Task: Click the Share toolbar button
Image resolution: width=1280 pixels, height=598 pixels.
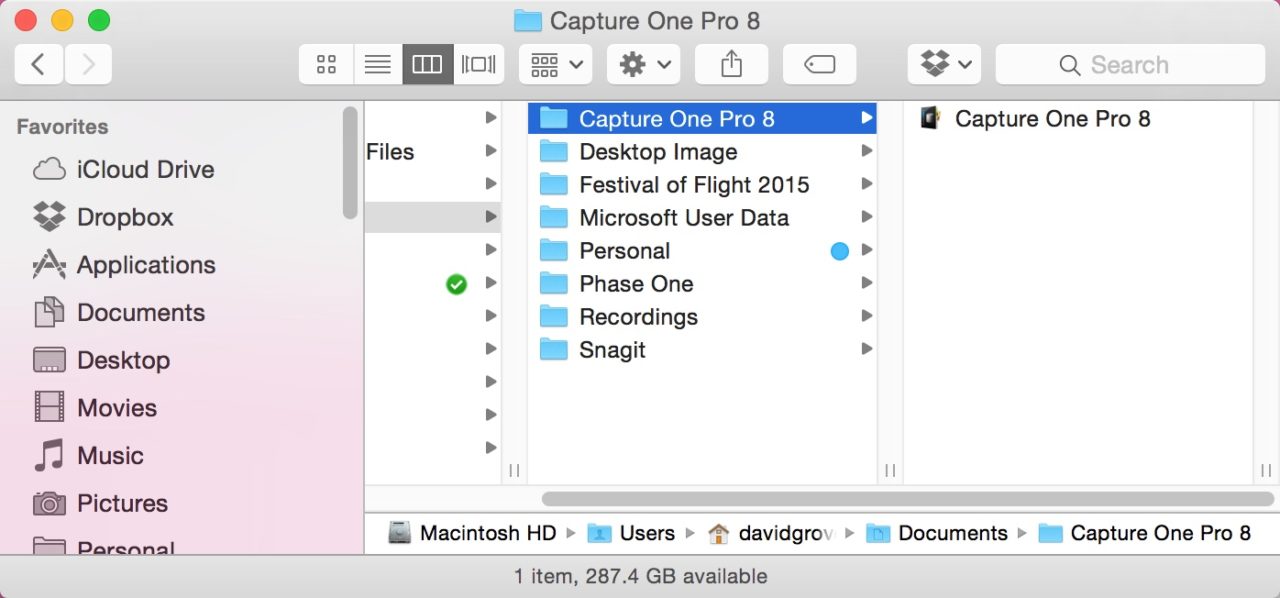Action: click(732, 65)
